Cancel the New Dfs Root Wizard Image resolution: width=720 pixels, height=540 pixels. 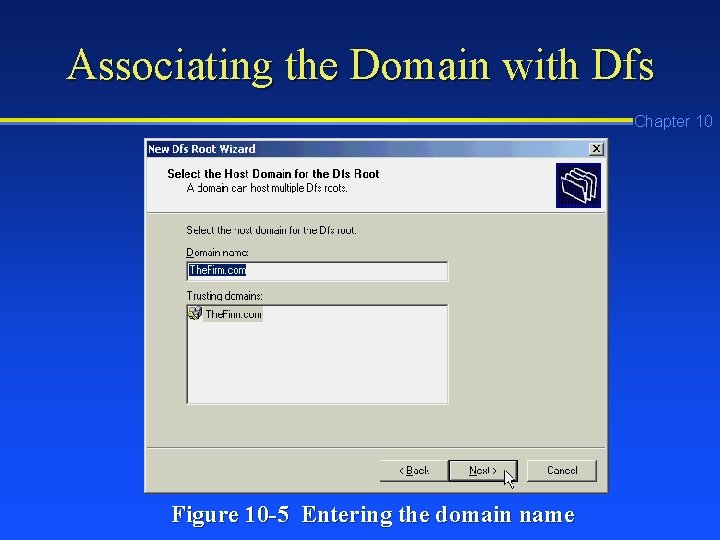562,471
